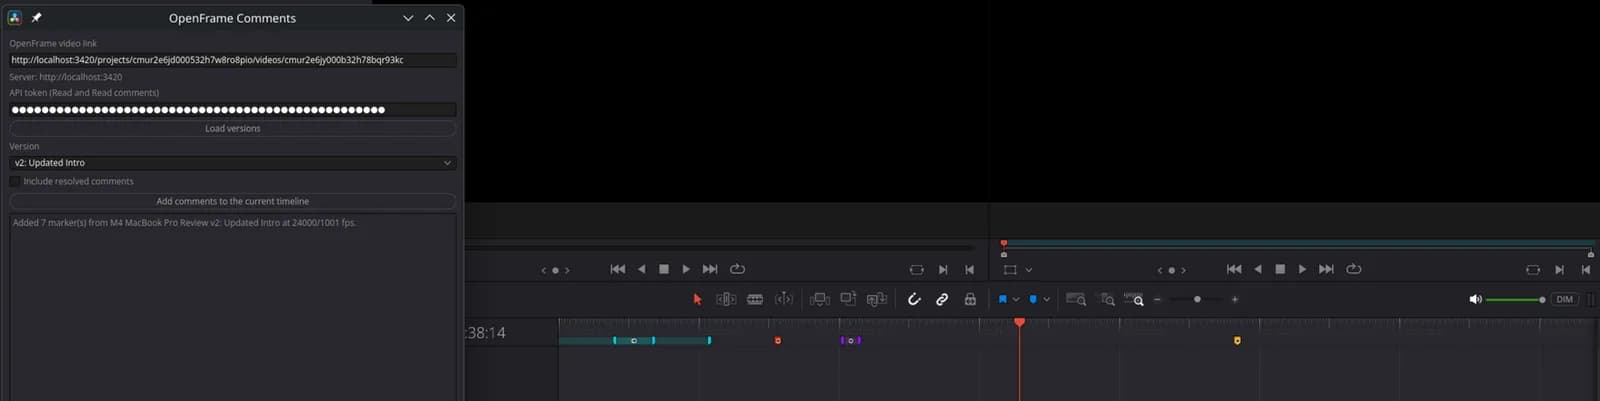Viewport: 1600px width, 401px height.
Task: Adjust the timeline zoom slider handle
Action: click(1197, 299)
